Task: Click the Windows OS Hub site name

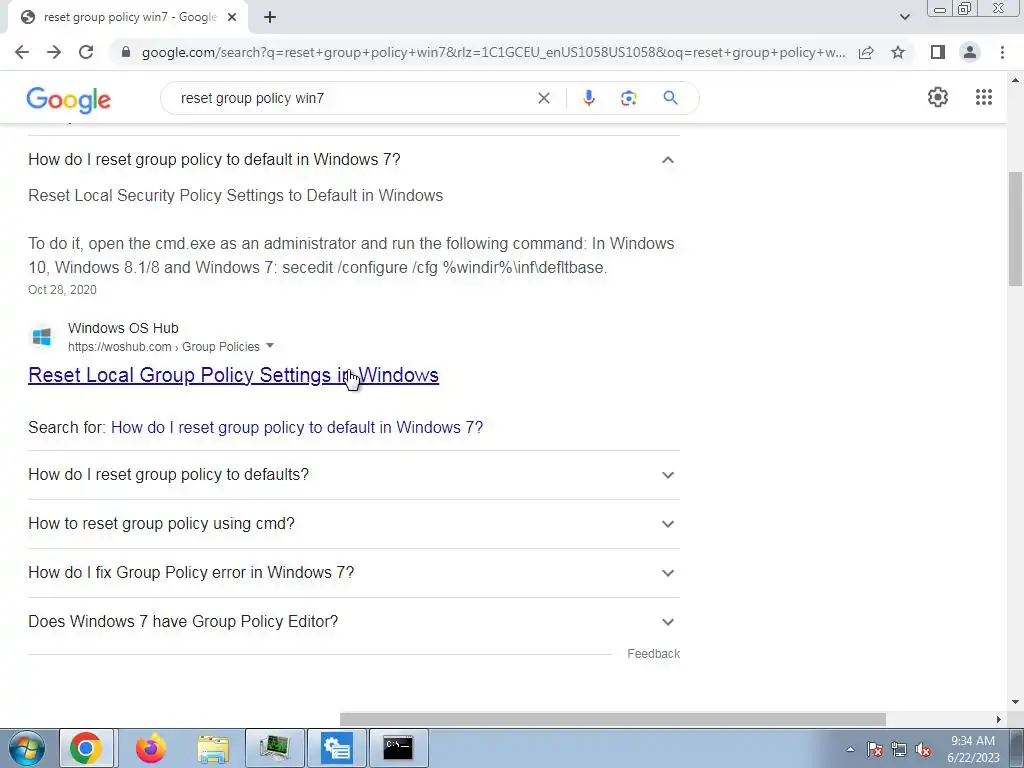Action: pyautogui.click(x=123, y=328)
